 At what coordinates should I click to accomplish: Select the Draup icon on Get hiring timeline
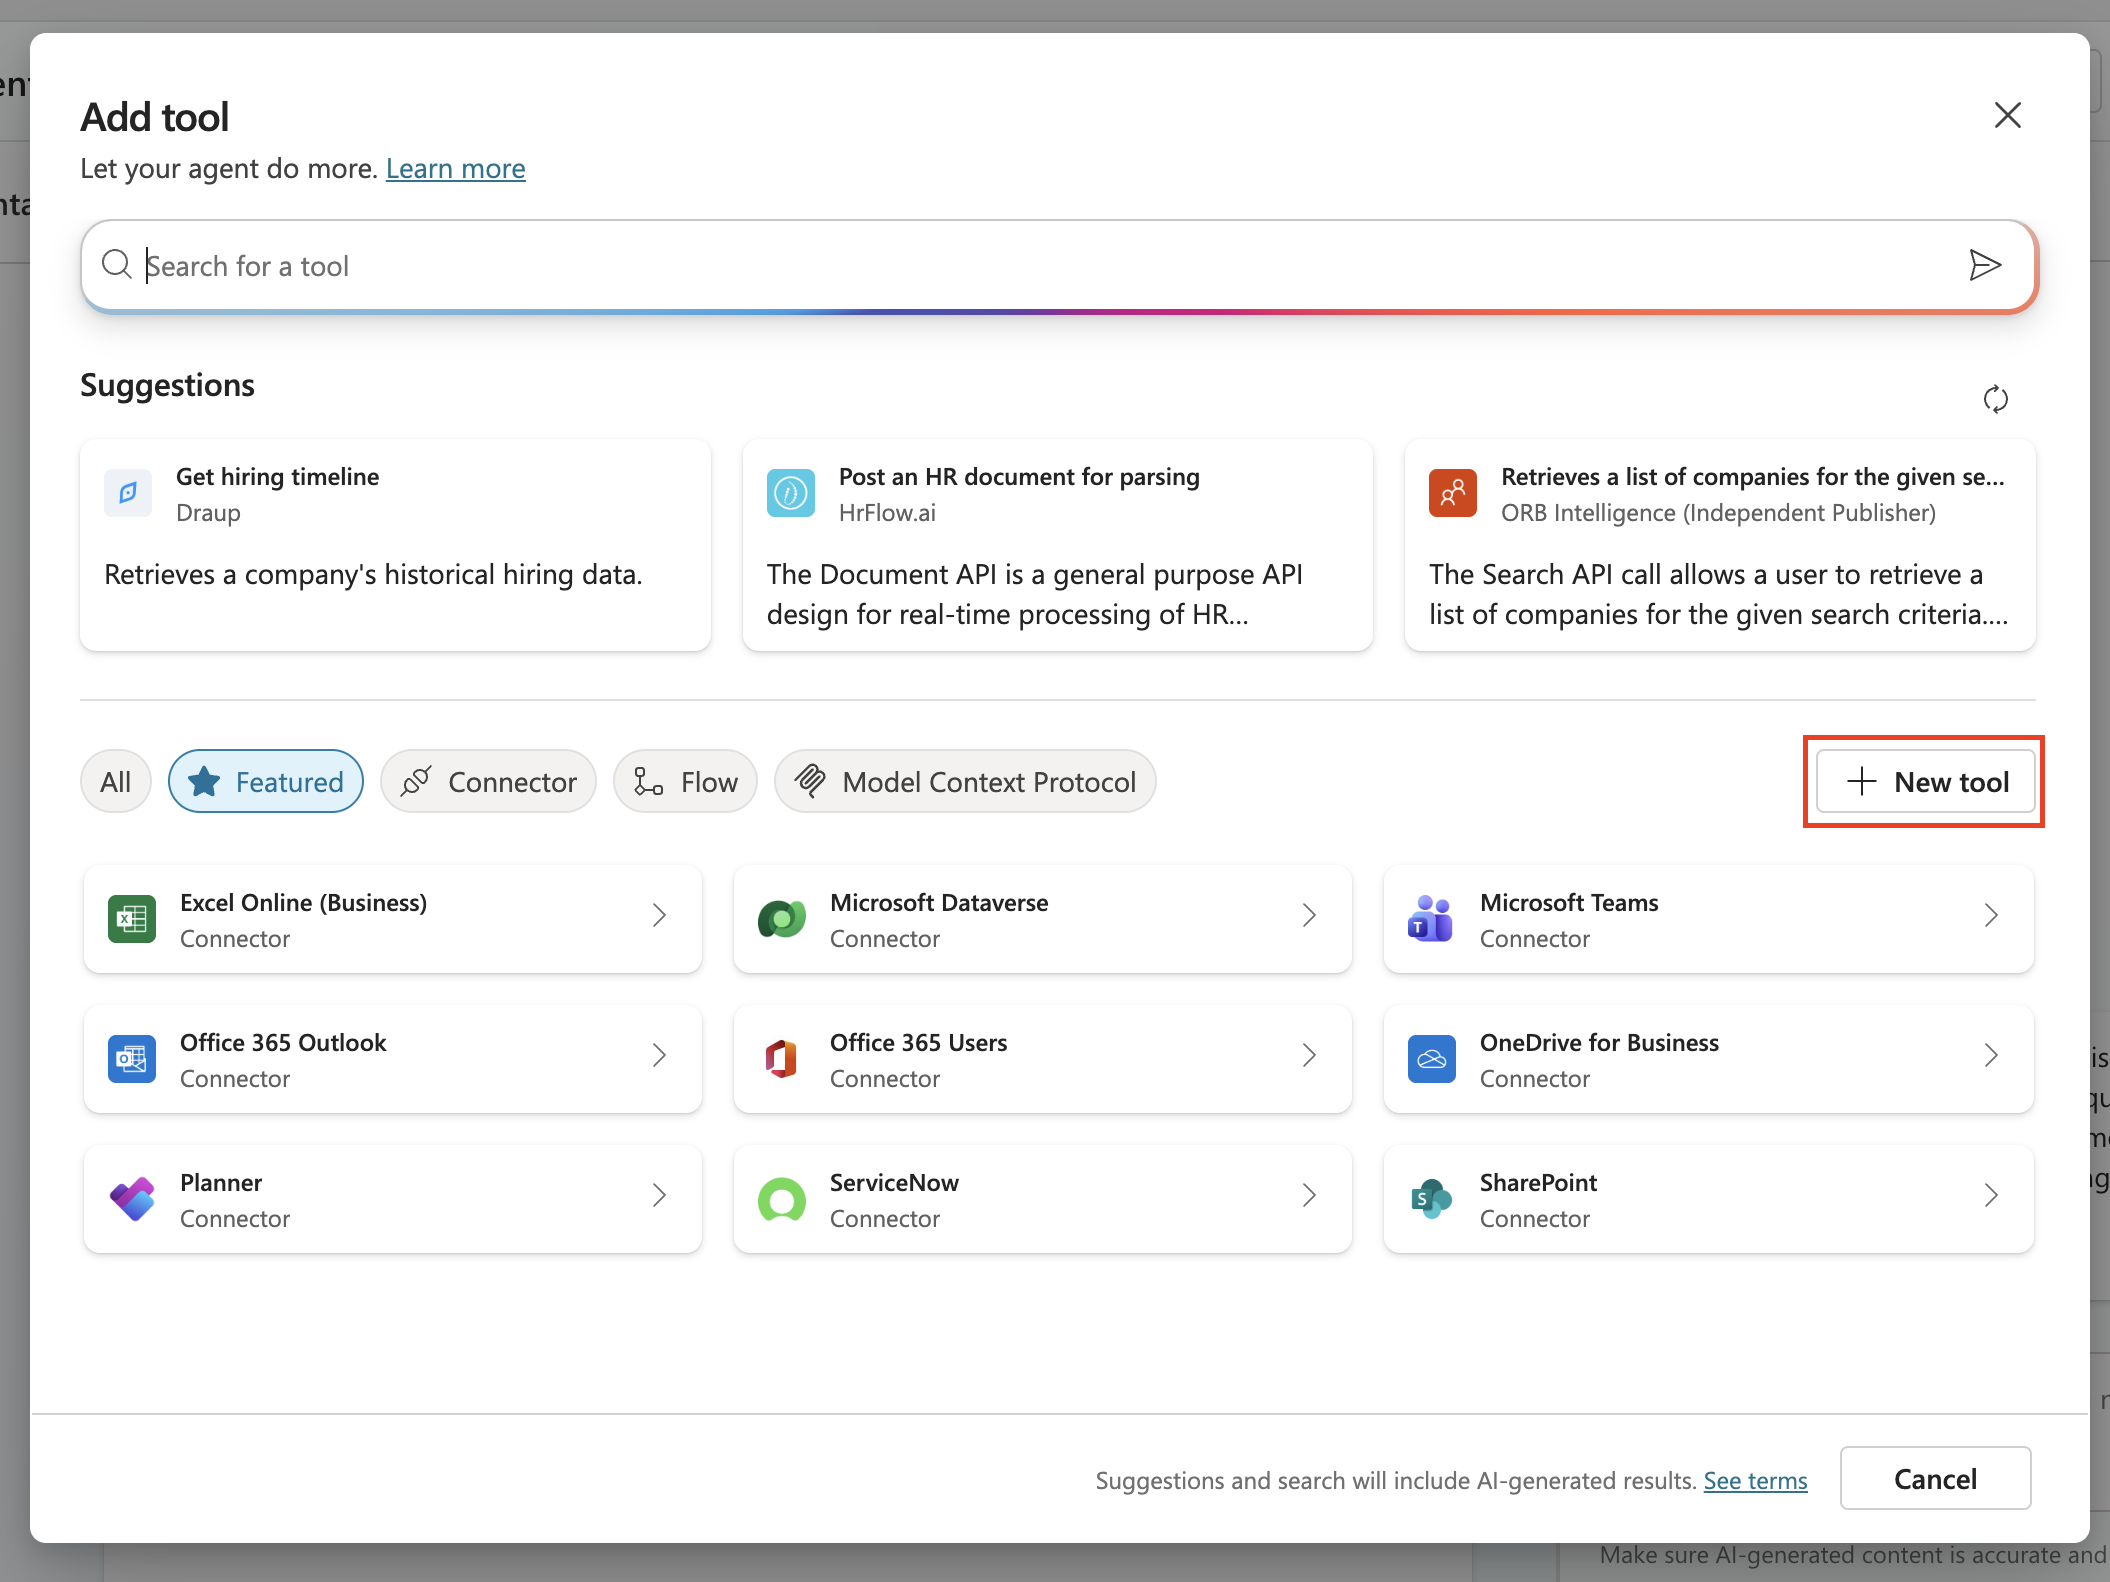point(128,492)
